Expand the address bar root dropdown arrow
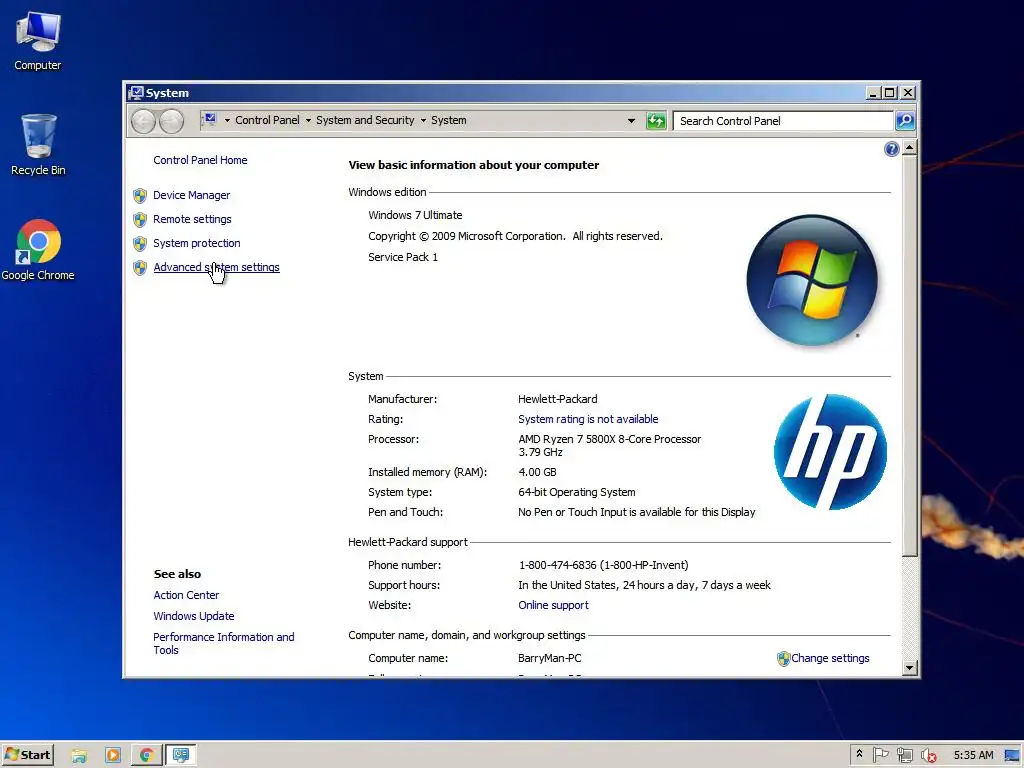This screenshot has height=768, width=1024. click(227, 120)
